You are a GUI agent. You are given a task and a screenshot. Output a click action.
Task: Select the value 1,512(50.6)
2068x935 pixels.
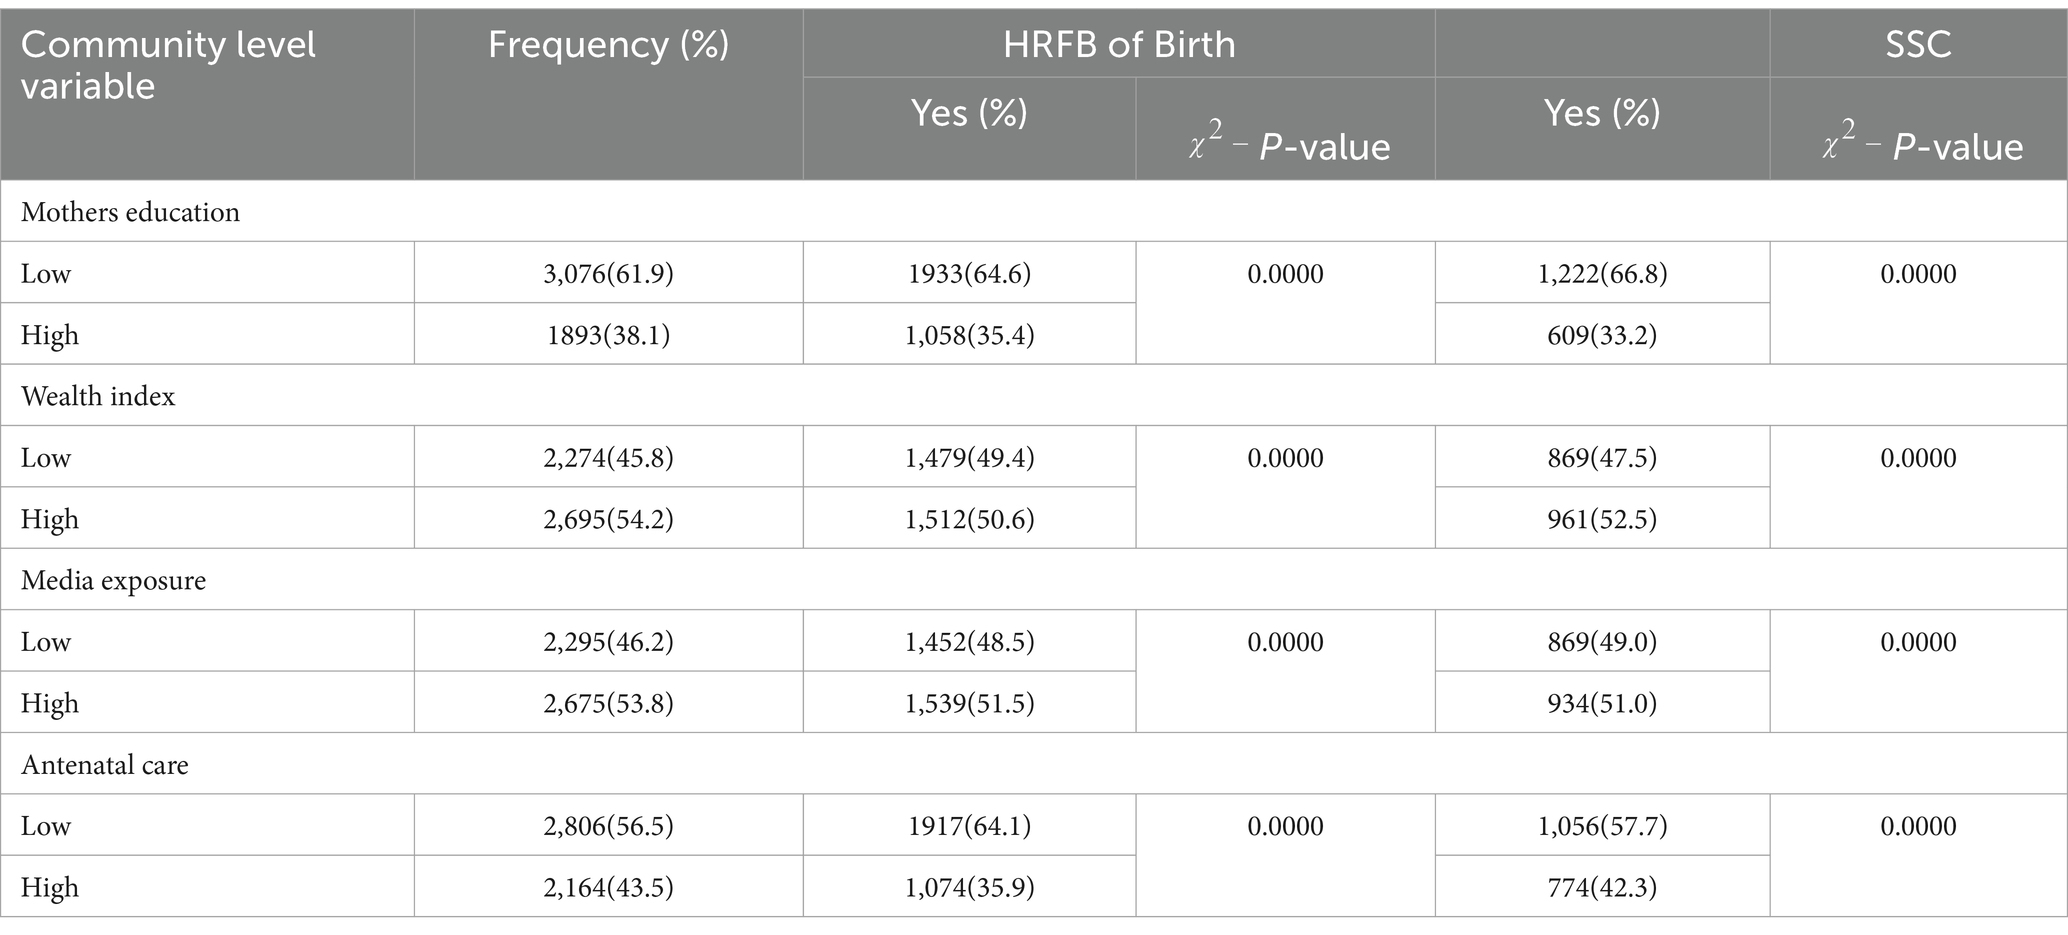(x=969, y=519)
